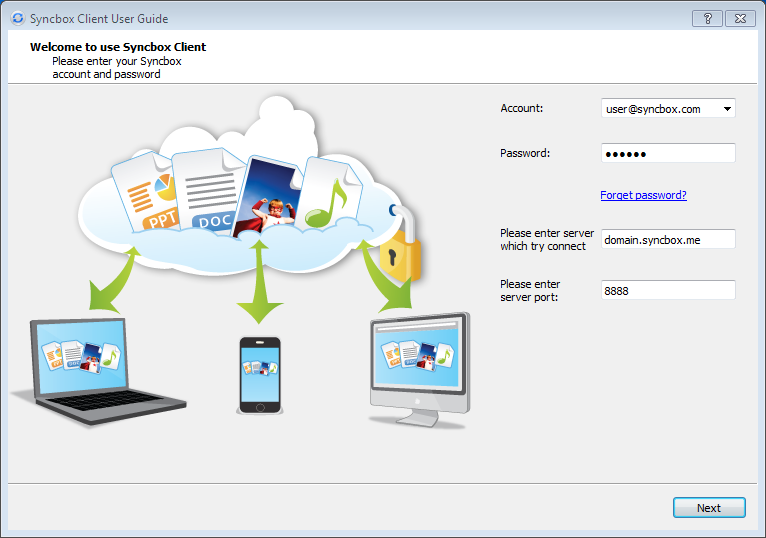The width and height of the screenshot is (766, 538).
Task: Open the Account dropdown arrow
Action: coord(727,108)
